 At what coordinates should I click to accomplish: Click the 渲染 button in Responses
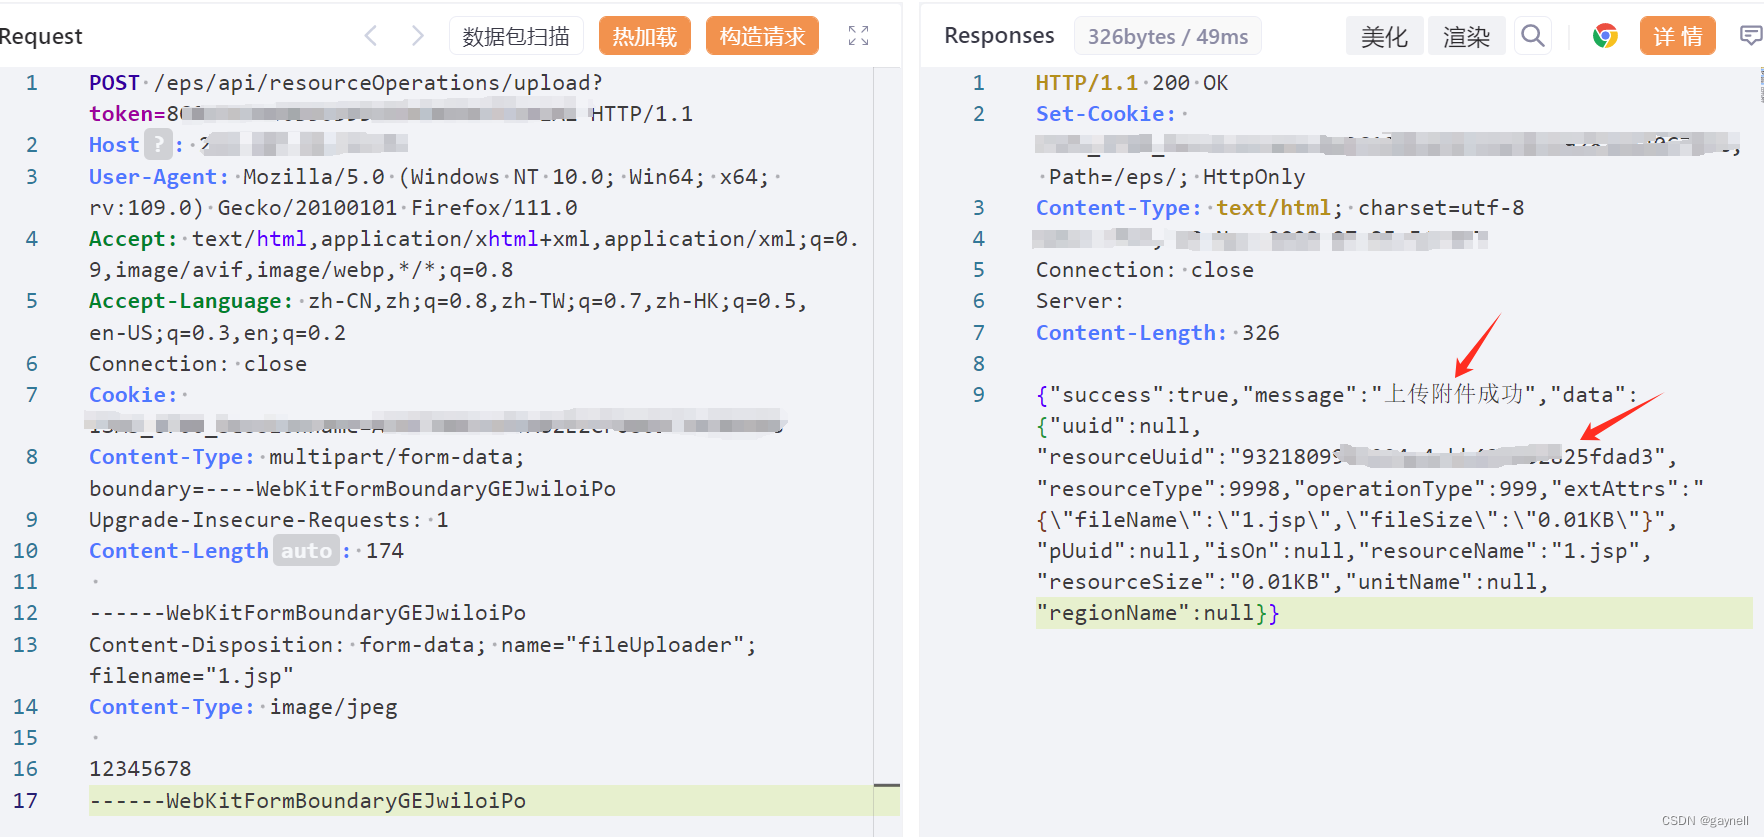tap(1466, 36)
